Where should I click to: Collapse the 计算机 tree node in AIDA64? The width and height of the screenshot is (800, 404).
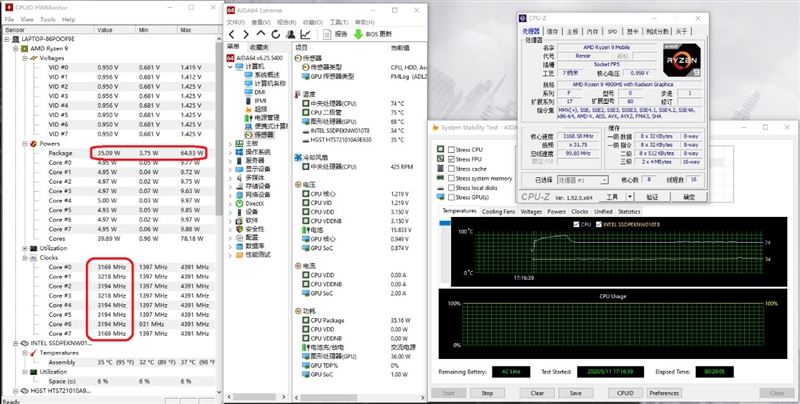click(230, 66)
